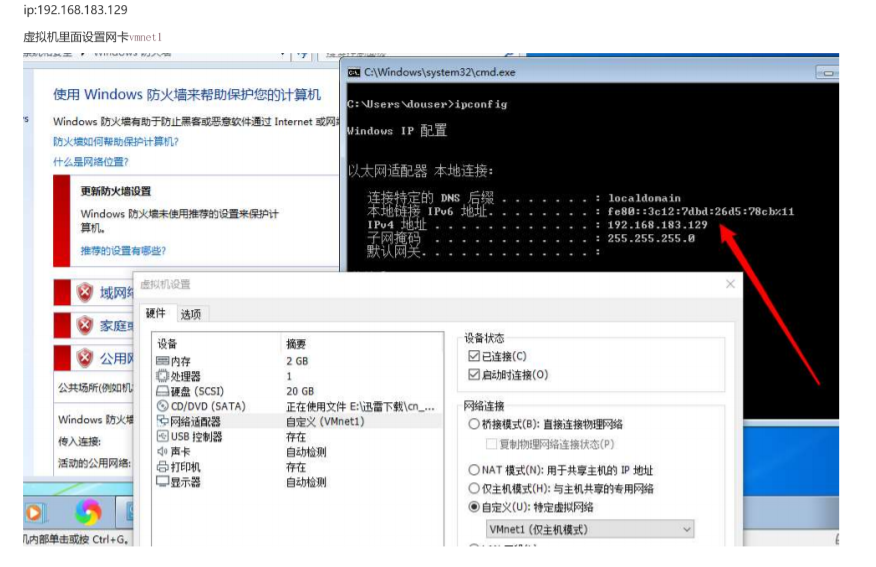The image size is (876, 567).
Task: Click the 自动检测 summary for 显示器
Action: point(306,482)
